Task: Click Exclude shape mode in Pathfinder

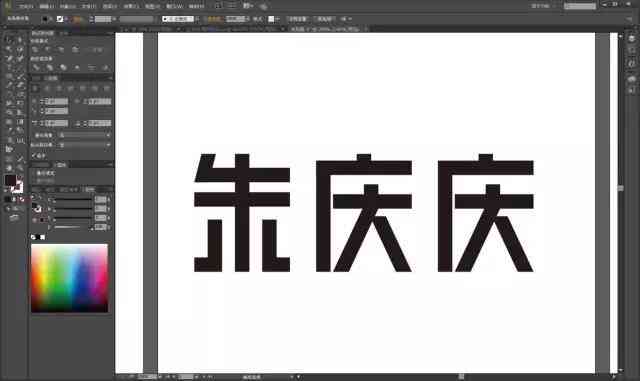Action: [75, 49]
